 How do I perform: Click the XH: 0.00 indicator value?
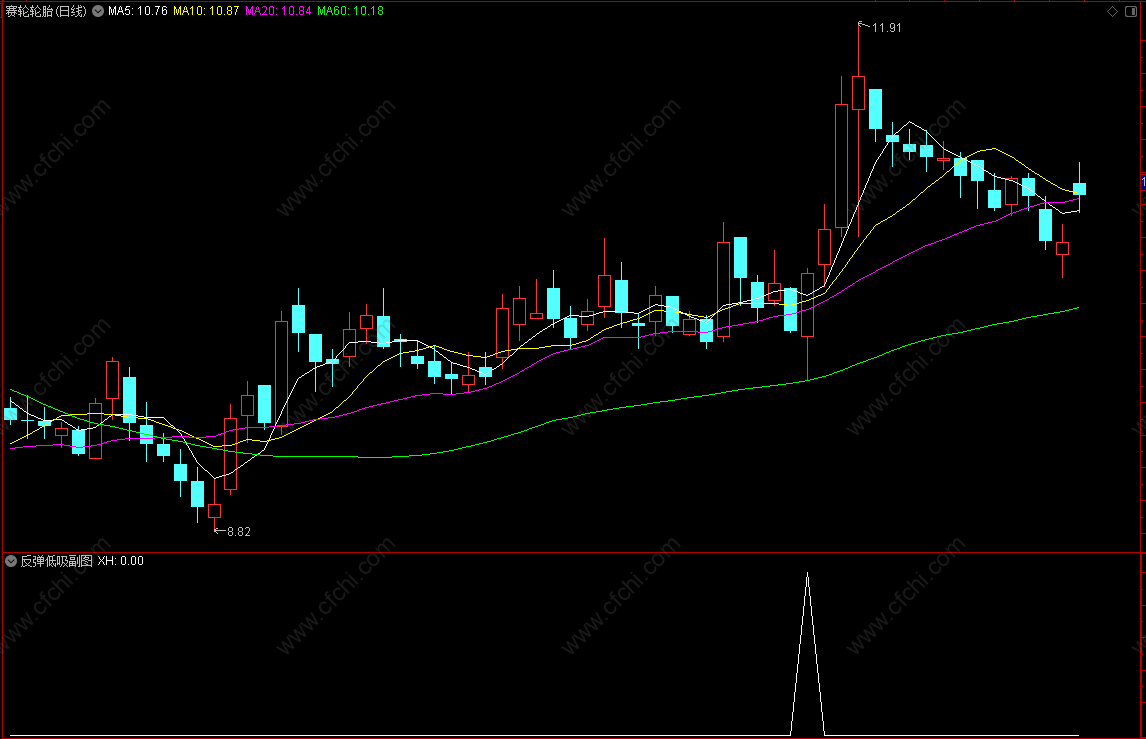(121, 561)
